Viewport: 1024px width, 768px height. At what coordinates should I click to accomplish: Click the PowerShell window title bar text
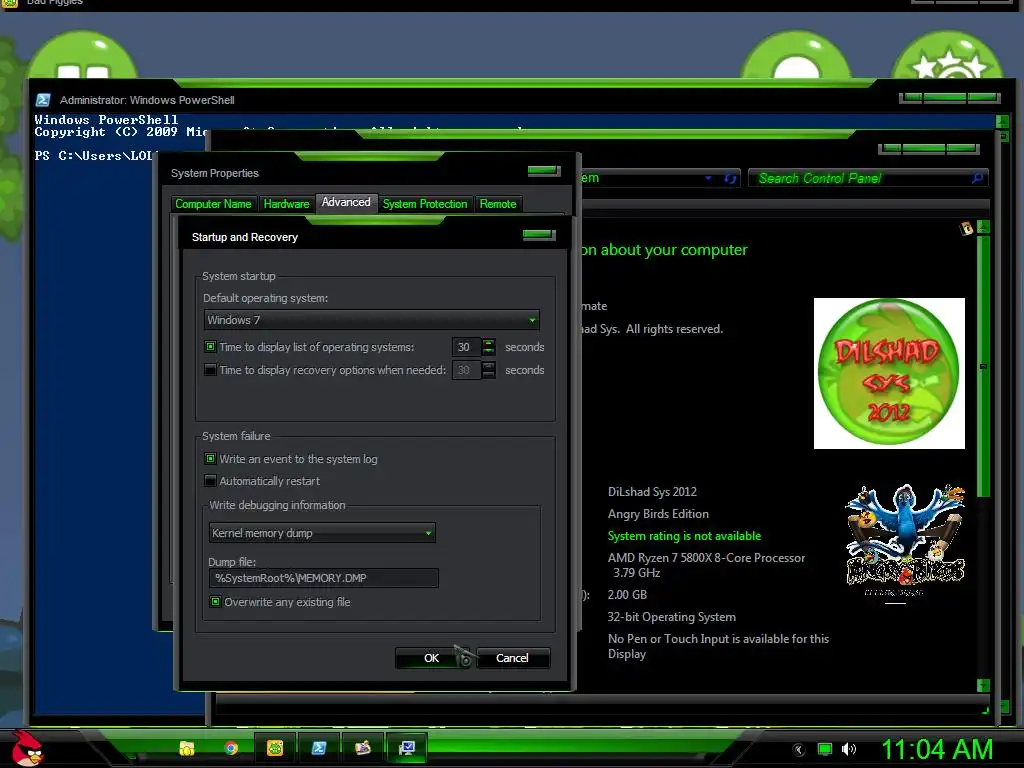point(147,100)
